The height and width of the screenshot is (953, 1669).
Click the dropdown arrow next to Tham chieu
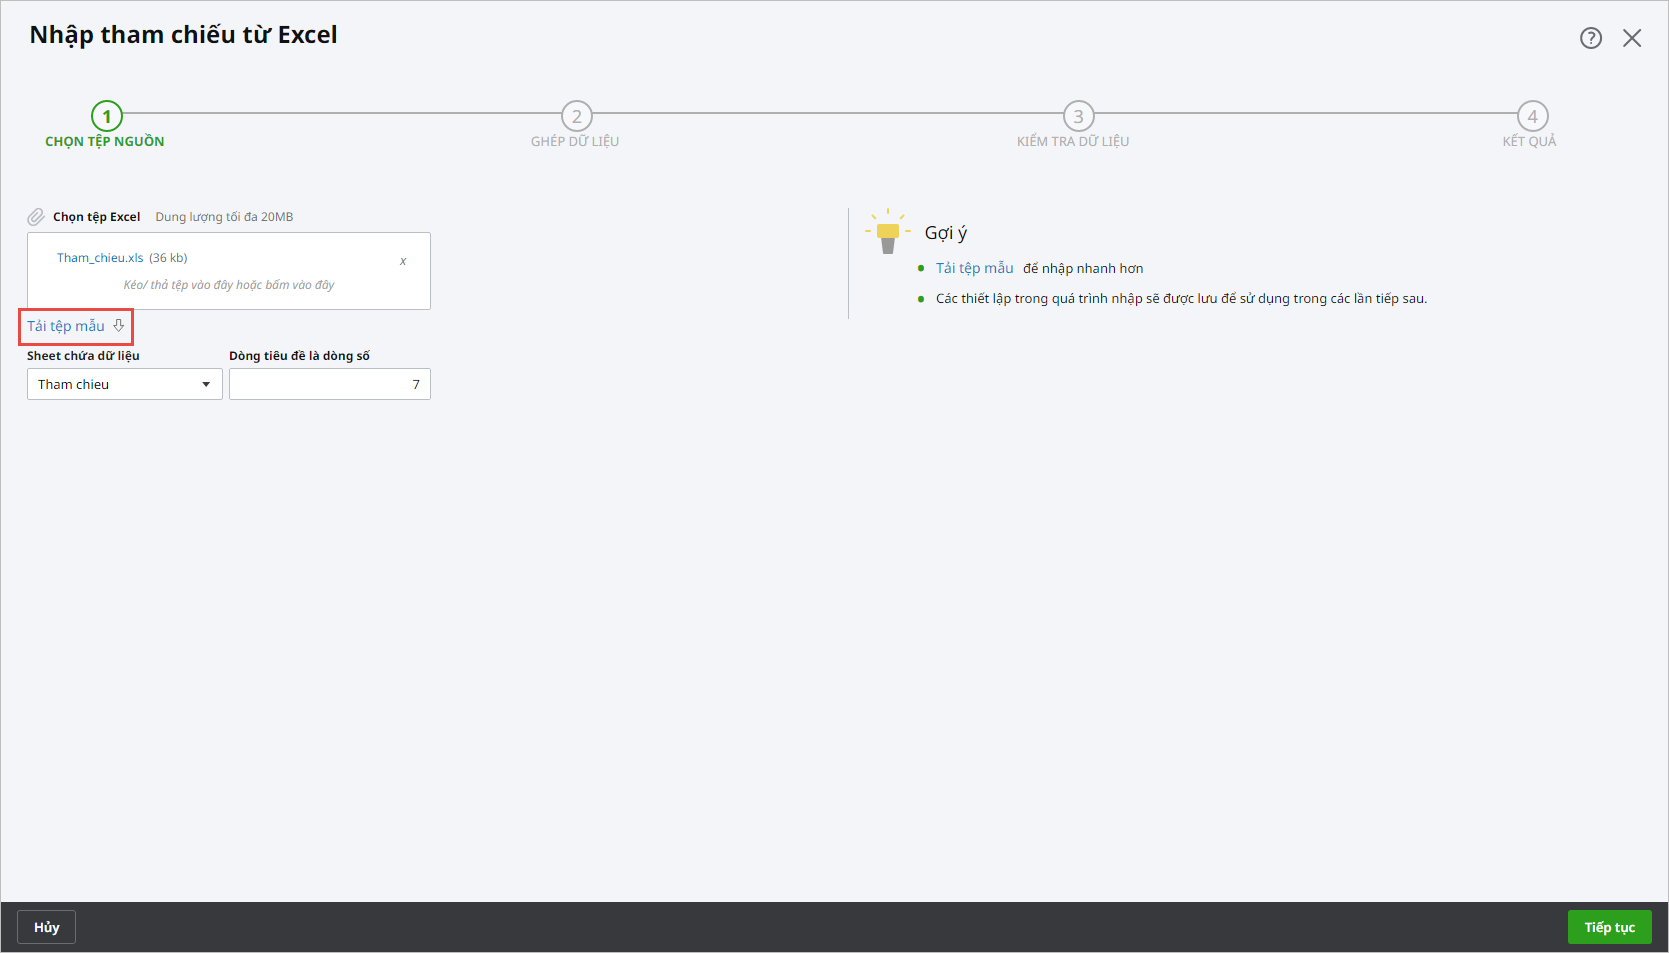(206, 384)
